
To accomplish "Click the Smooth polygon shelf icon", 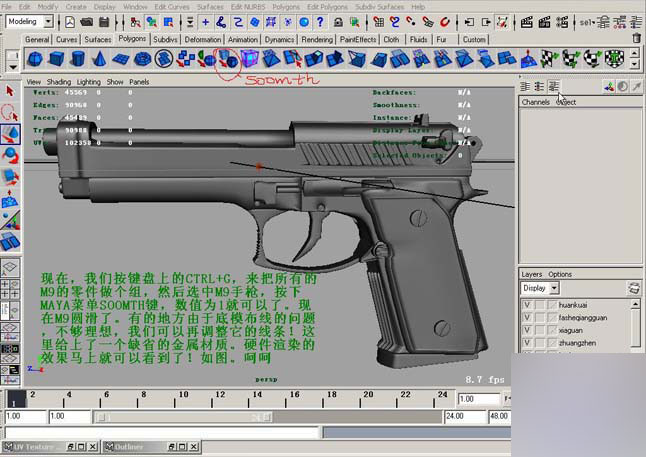I will [228, 59].
